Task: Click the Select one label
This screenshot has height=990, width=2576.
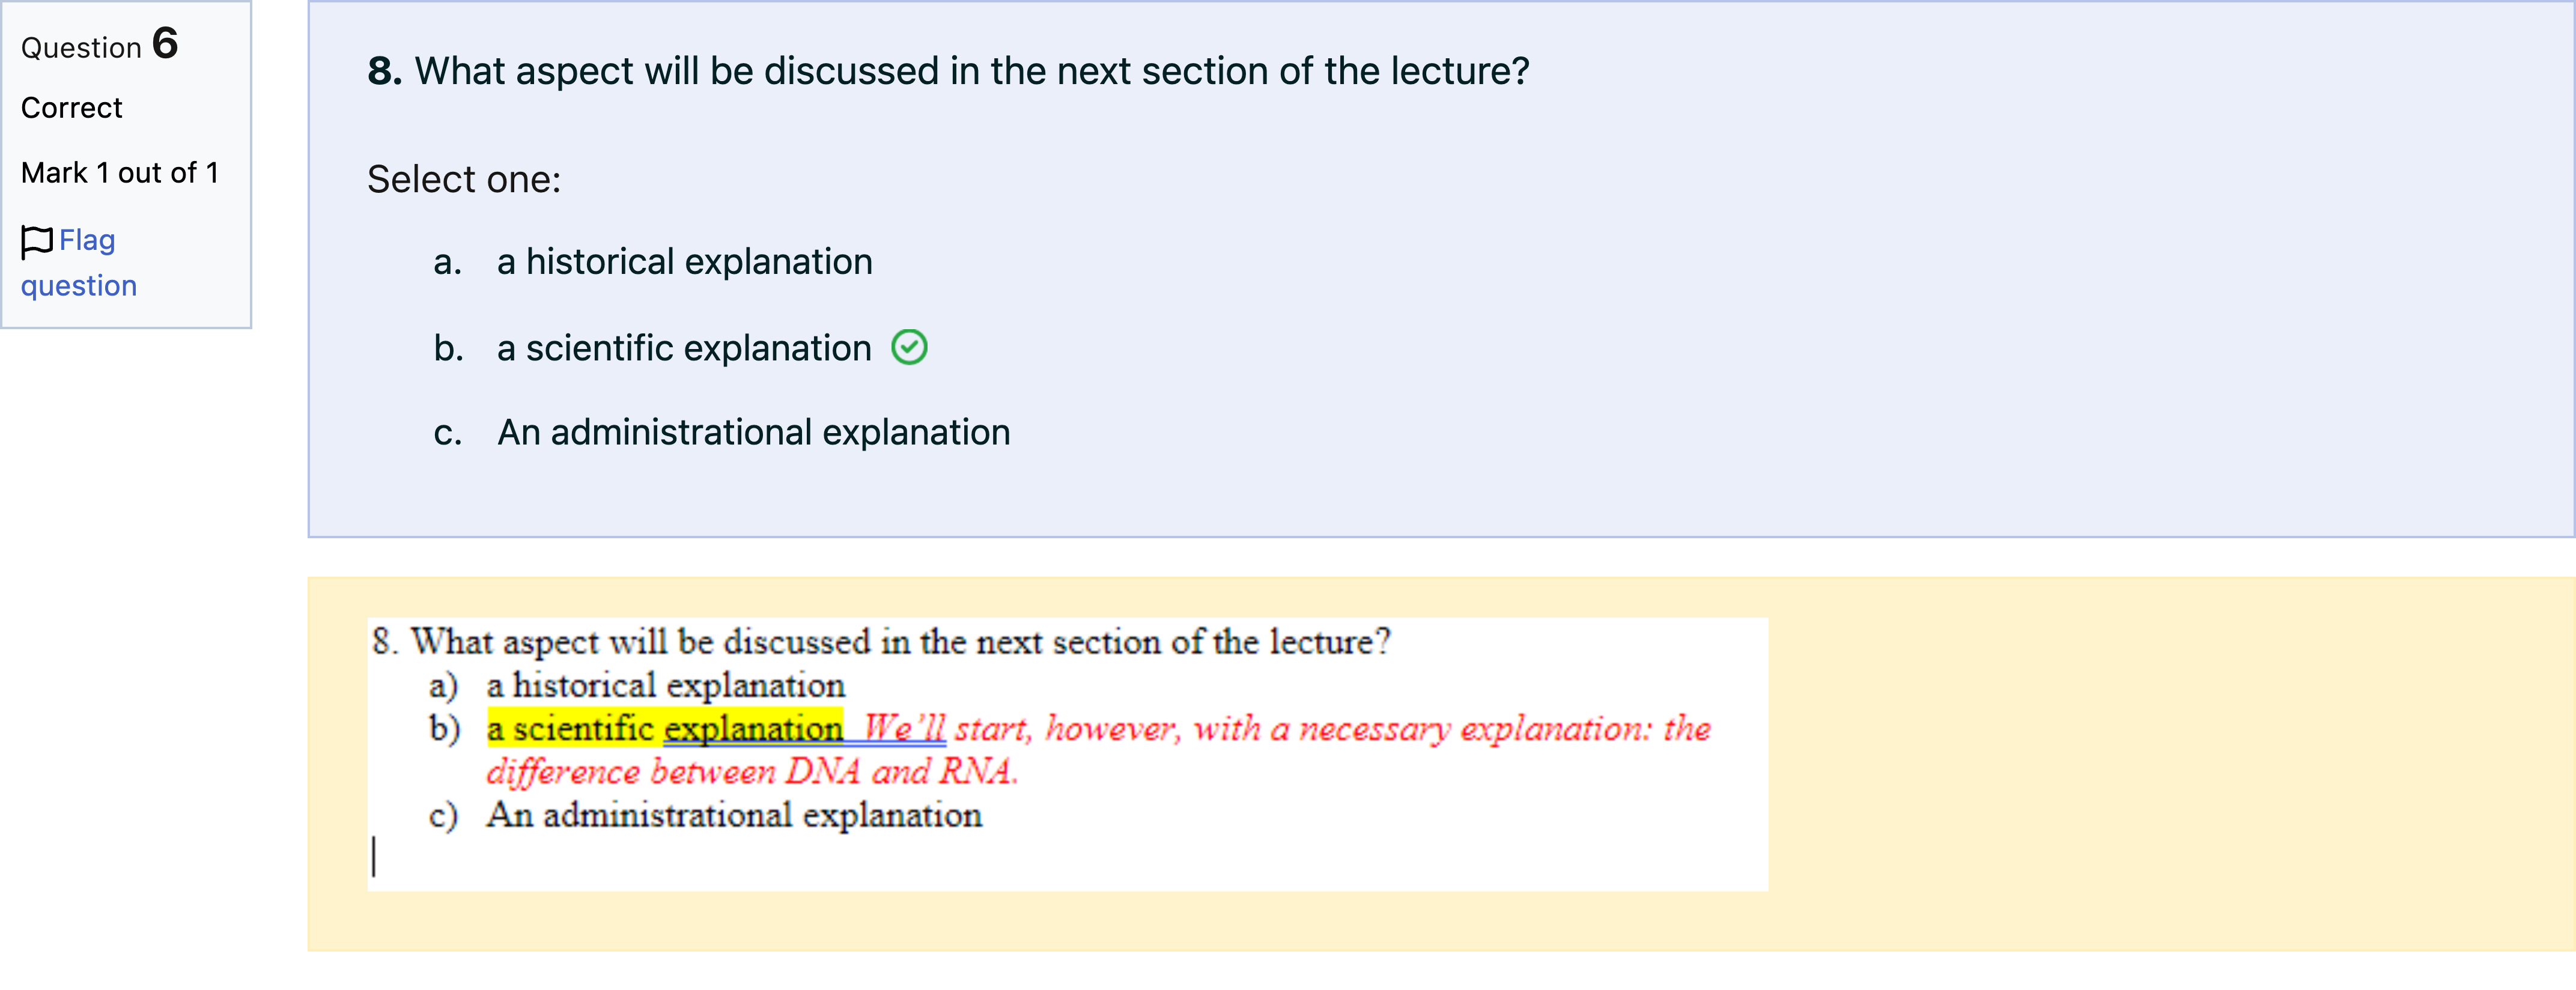Action: pyautogui.click(x=464, y=180)
